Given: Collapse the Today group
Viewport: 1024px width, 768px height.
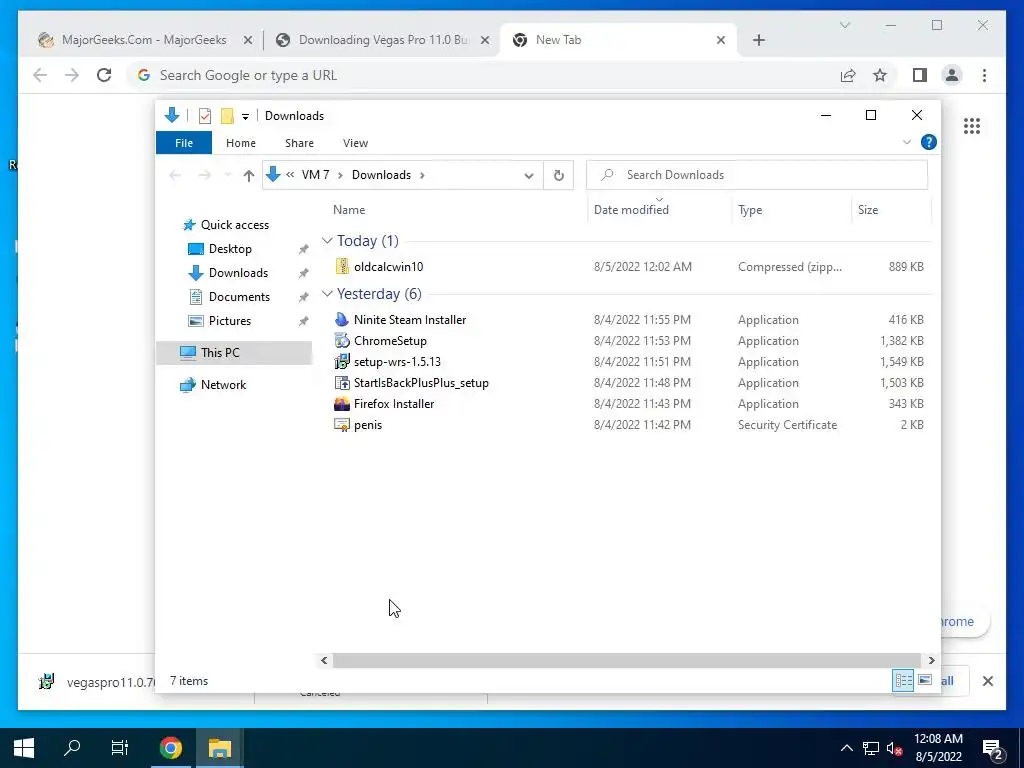Looking at the screenshot, I should (327, 241).
